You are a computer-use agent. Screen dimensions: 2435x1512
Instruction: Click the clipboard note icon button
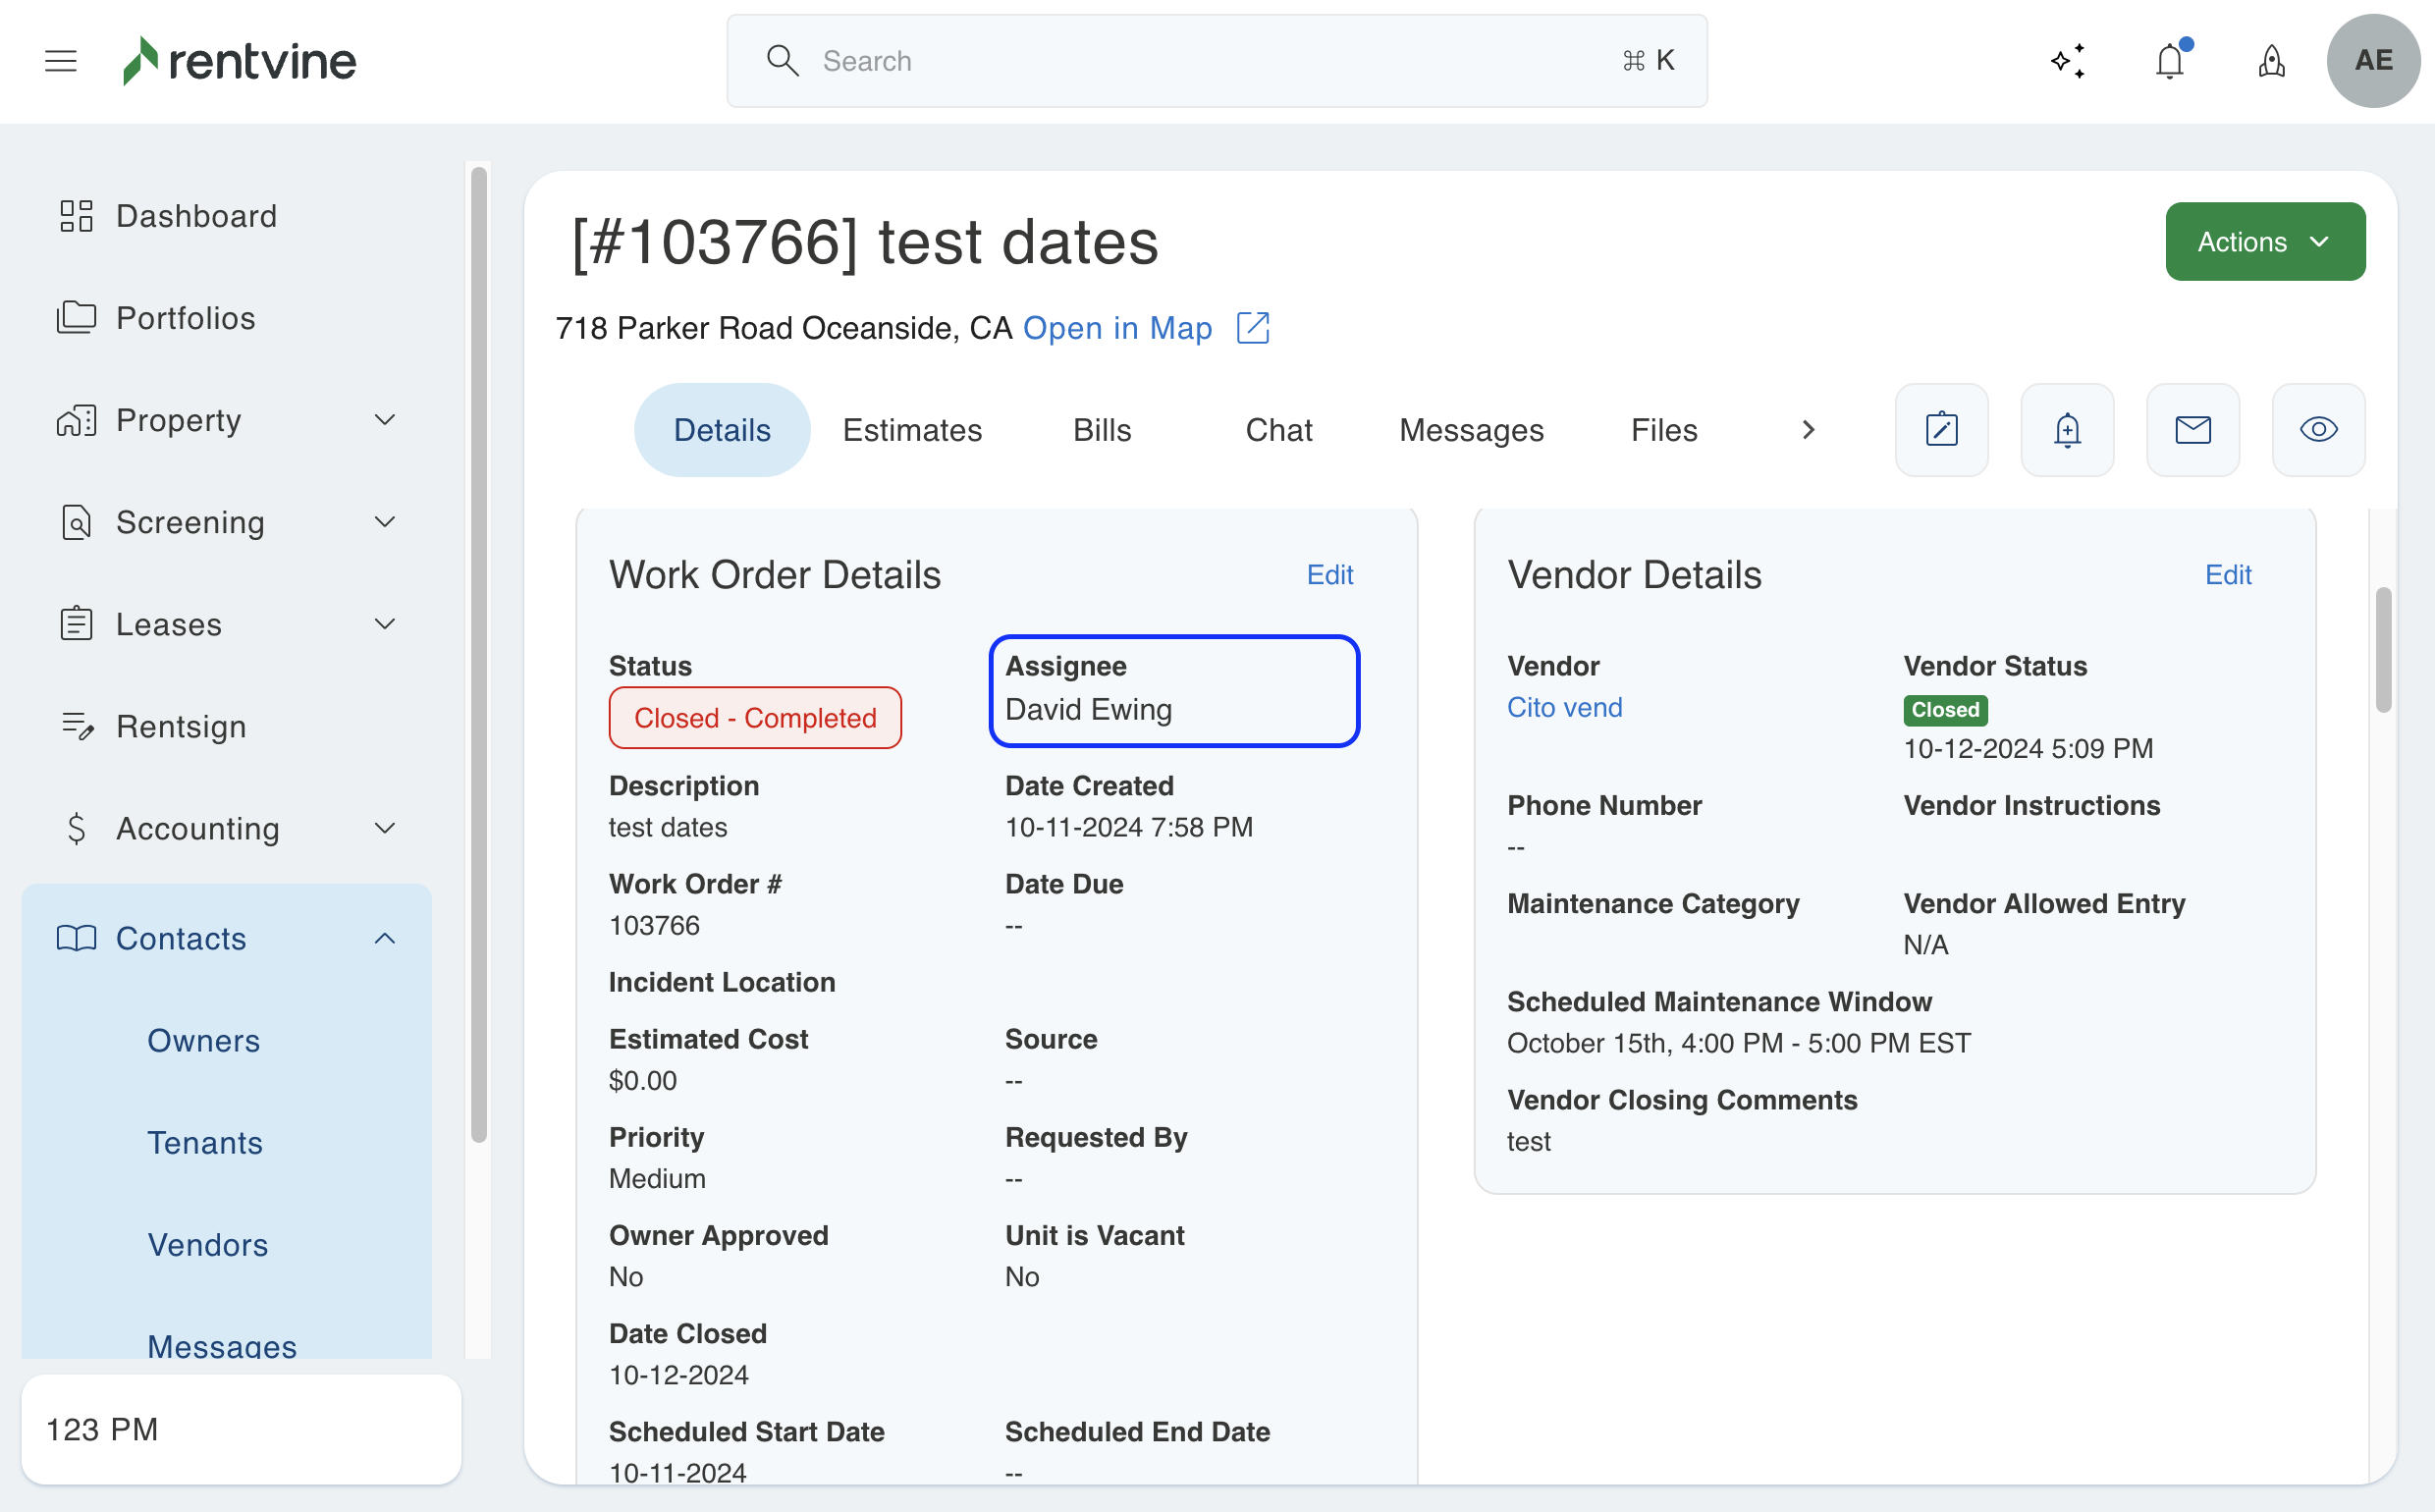(1941, 430)
